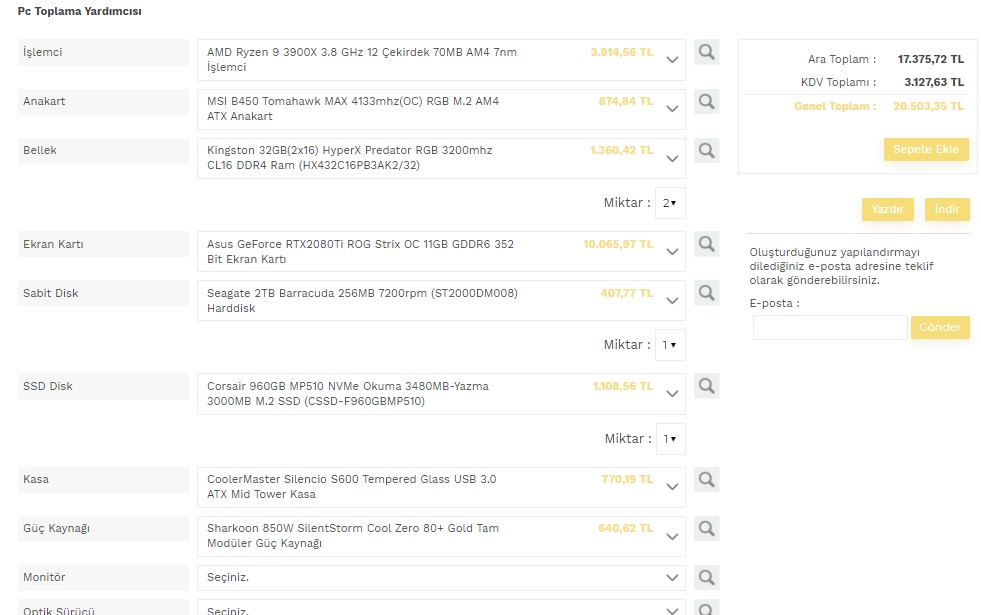Click the search icon beside Ekran Kartı
Screen dimensions: 981x615
pyautogui.click(x=707, y=243)
